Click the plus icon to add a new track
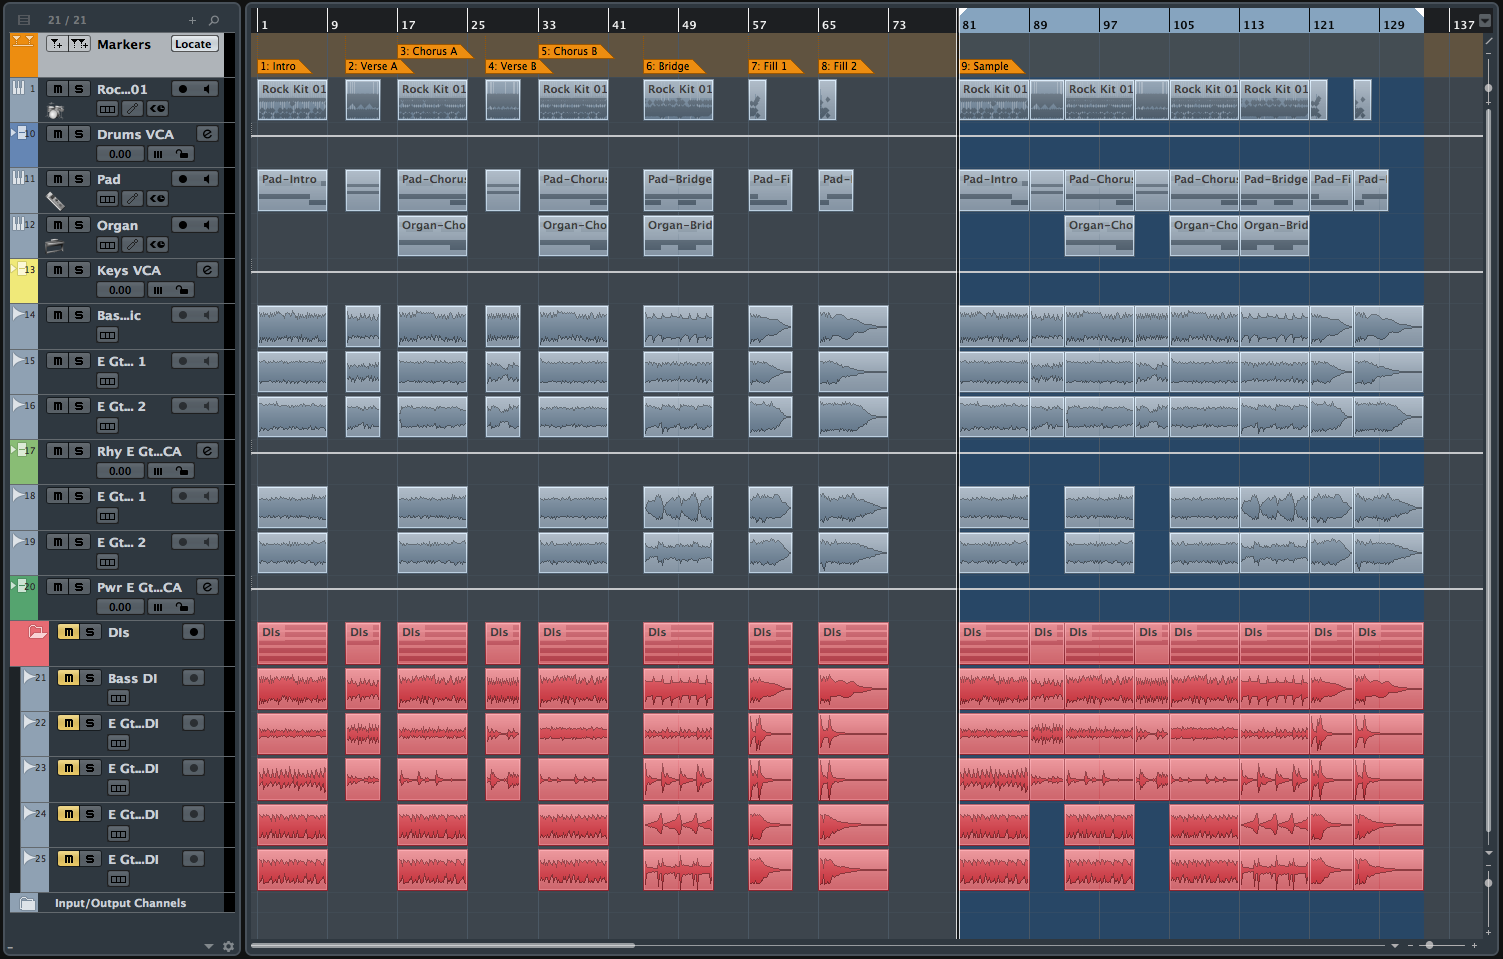This screenshot has height=959, width=1503. (192, 19)
